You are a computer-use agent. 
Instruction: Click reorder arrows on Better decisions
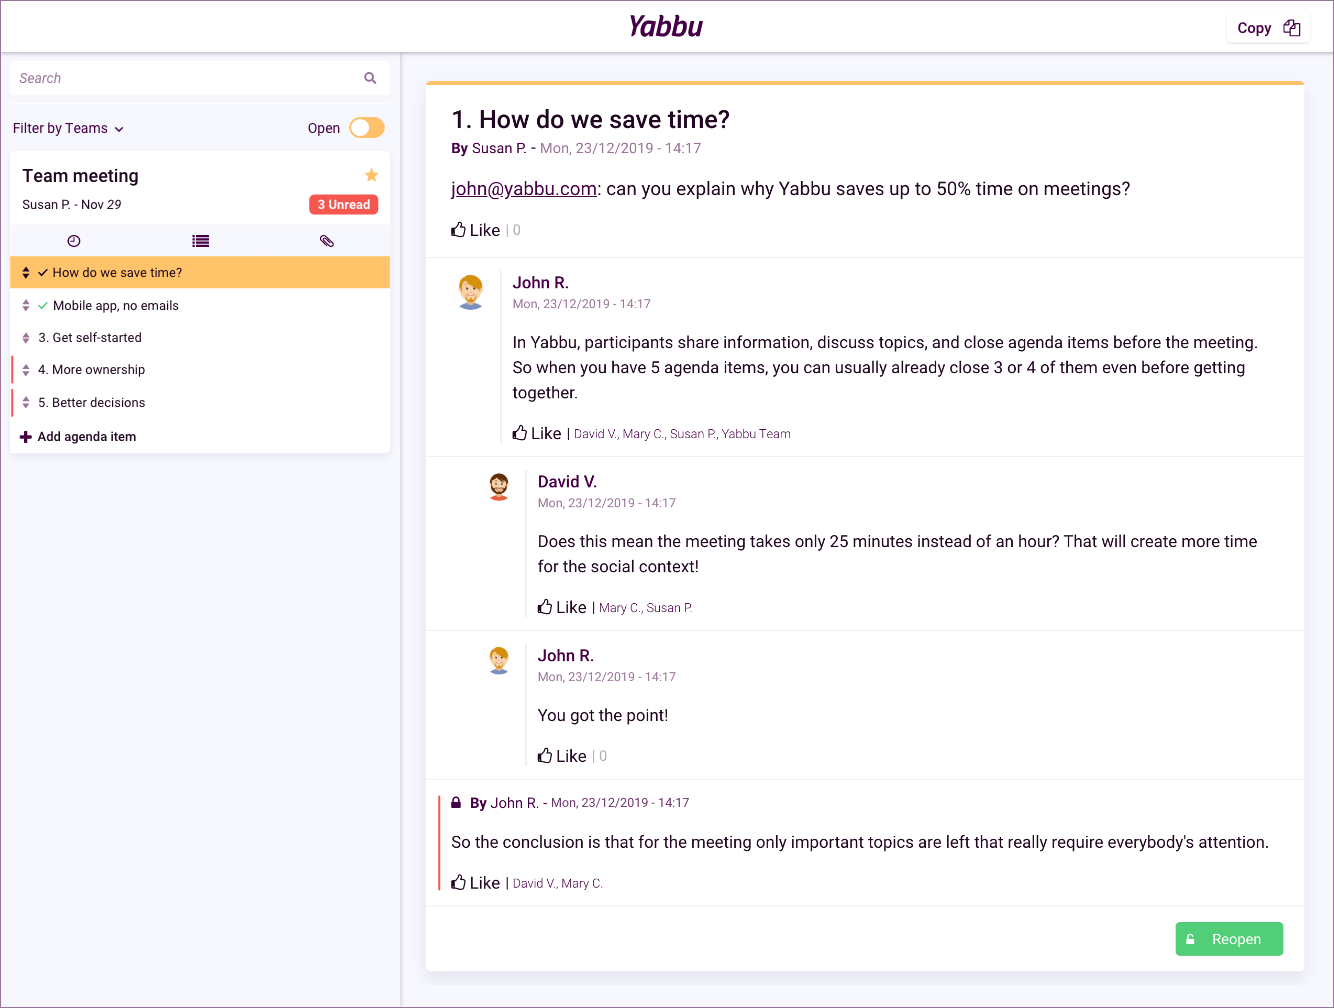(x=26, y=403)
